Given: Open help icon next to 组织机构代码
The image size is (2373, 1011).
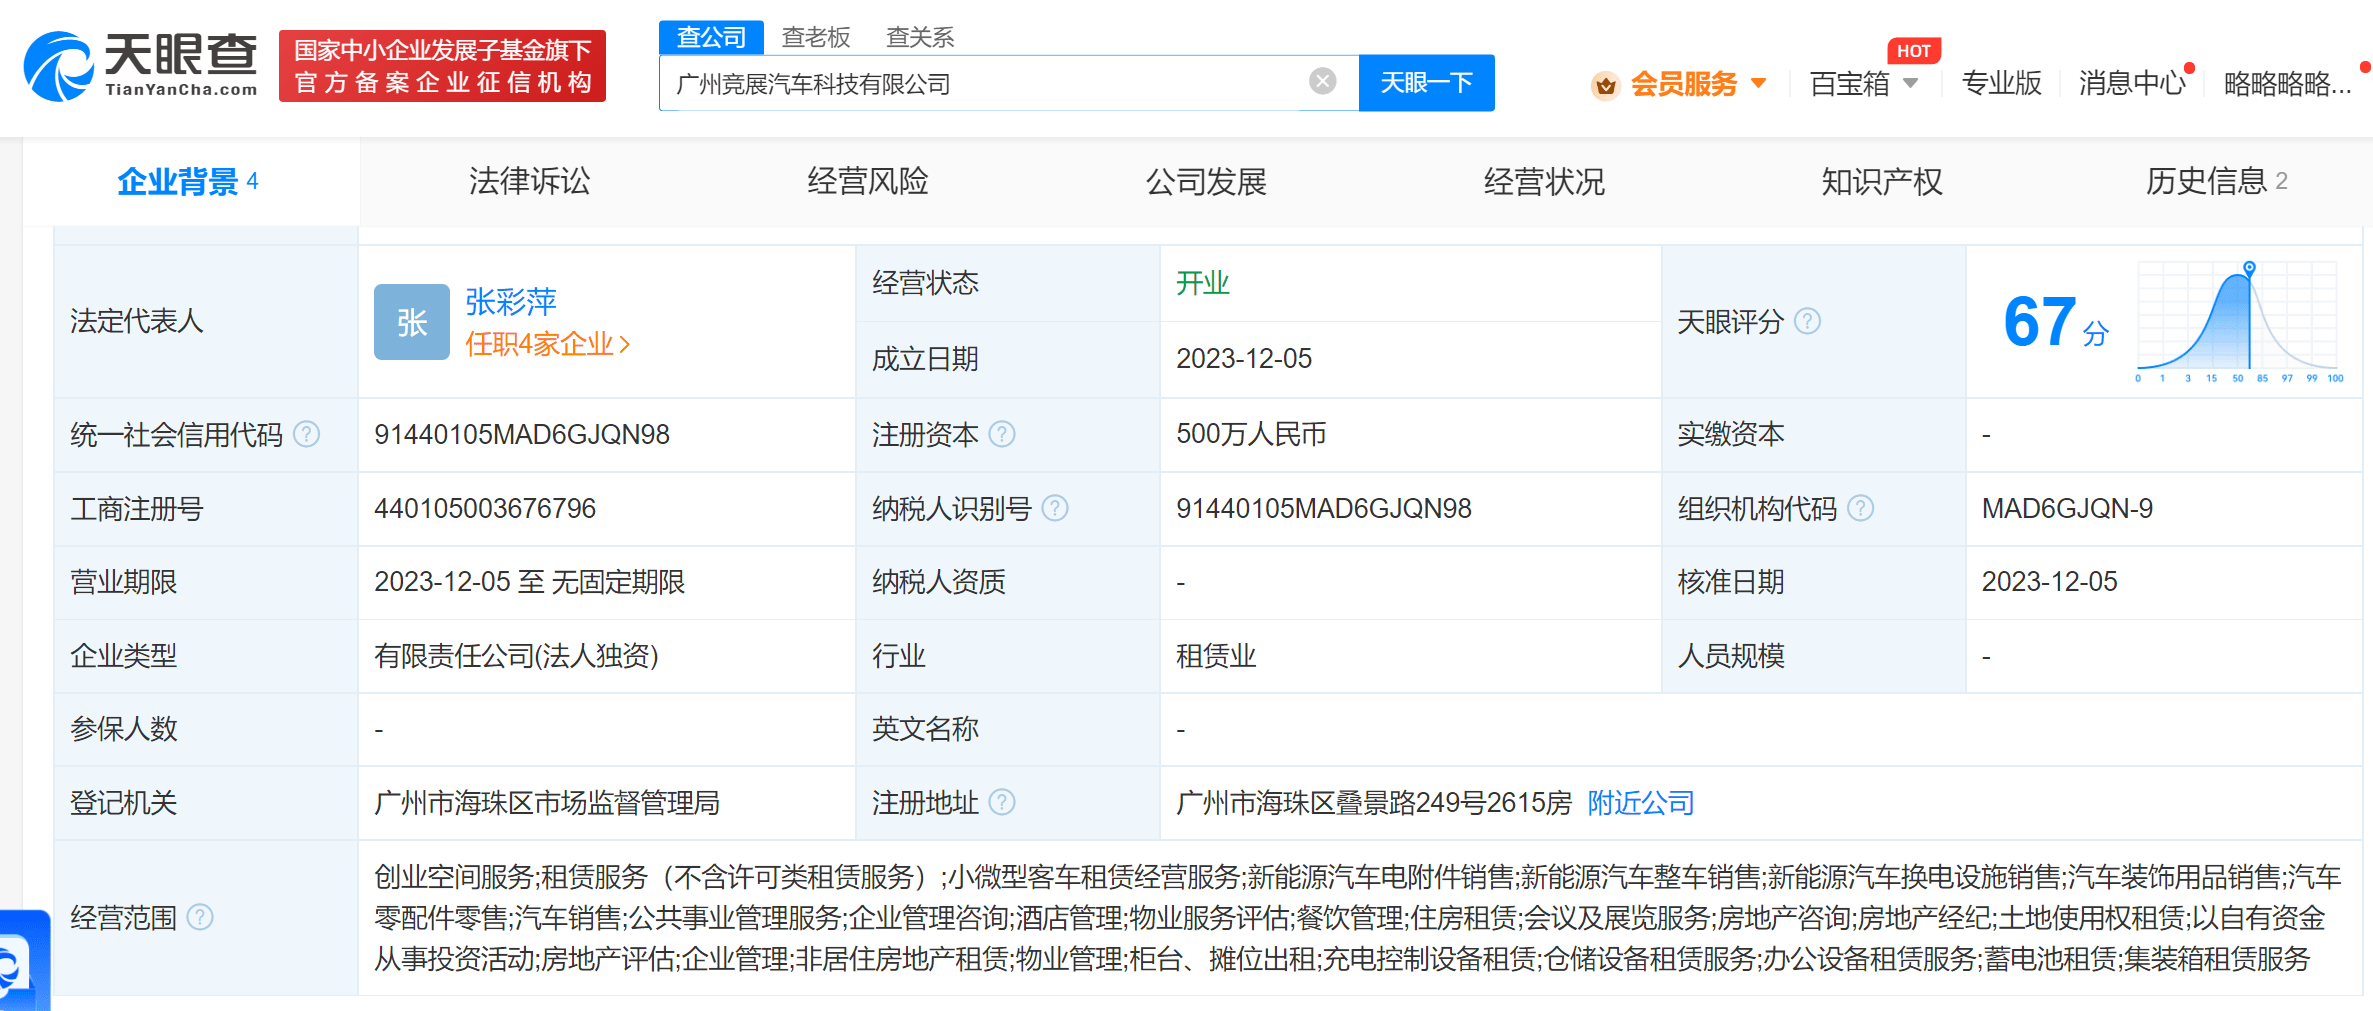Looking at the screenshot, I should click(x=1860, y=508).
